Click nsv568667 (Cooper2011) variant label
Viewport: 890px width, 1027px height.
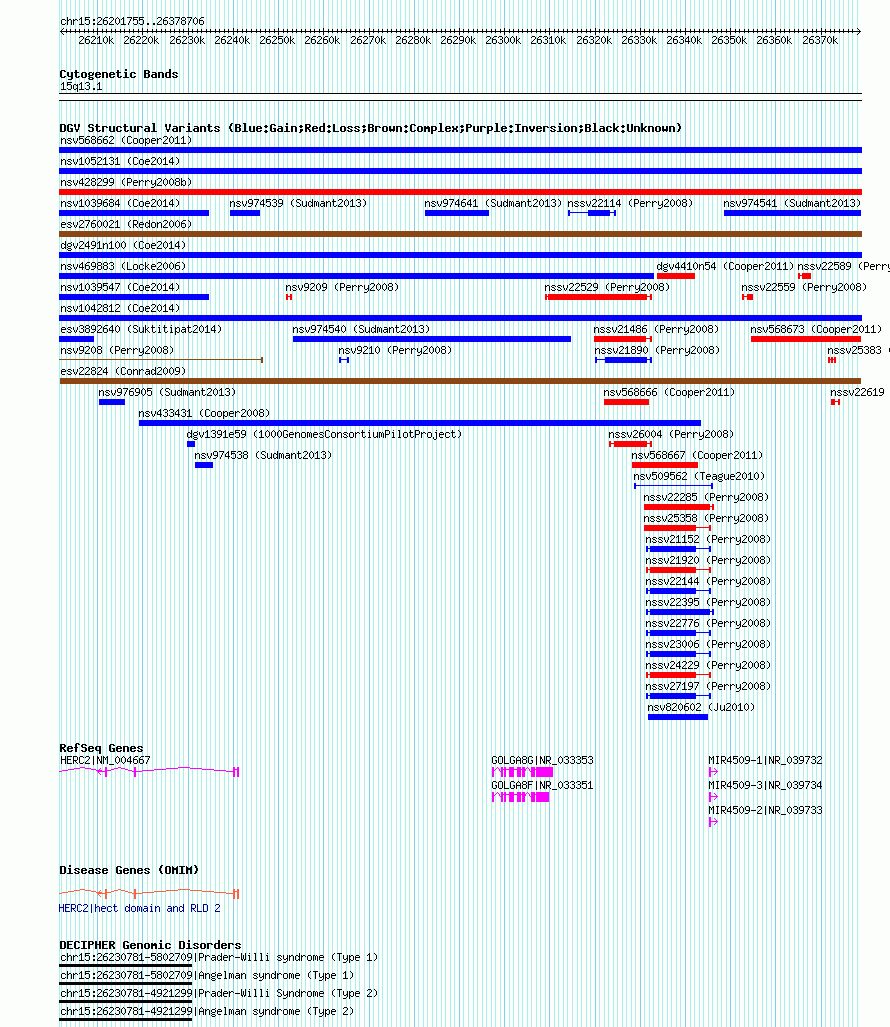[697, 455]
